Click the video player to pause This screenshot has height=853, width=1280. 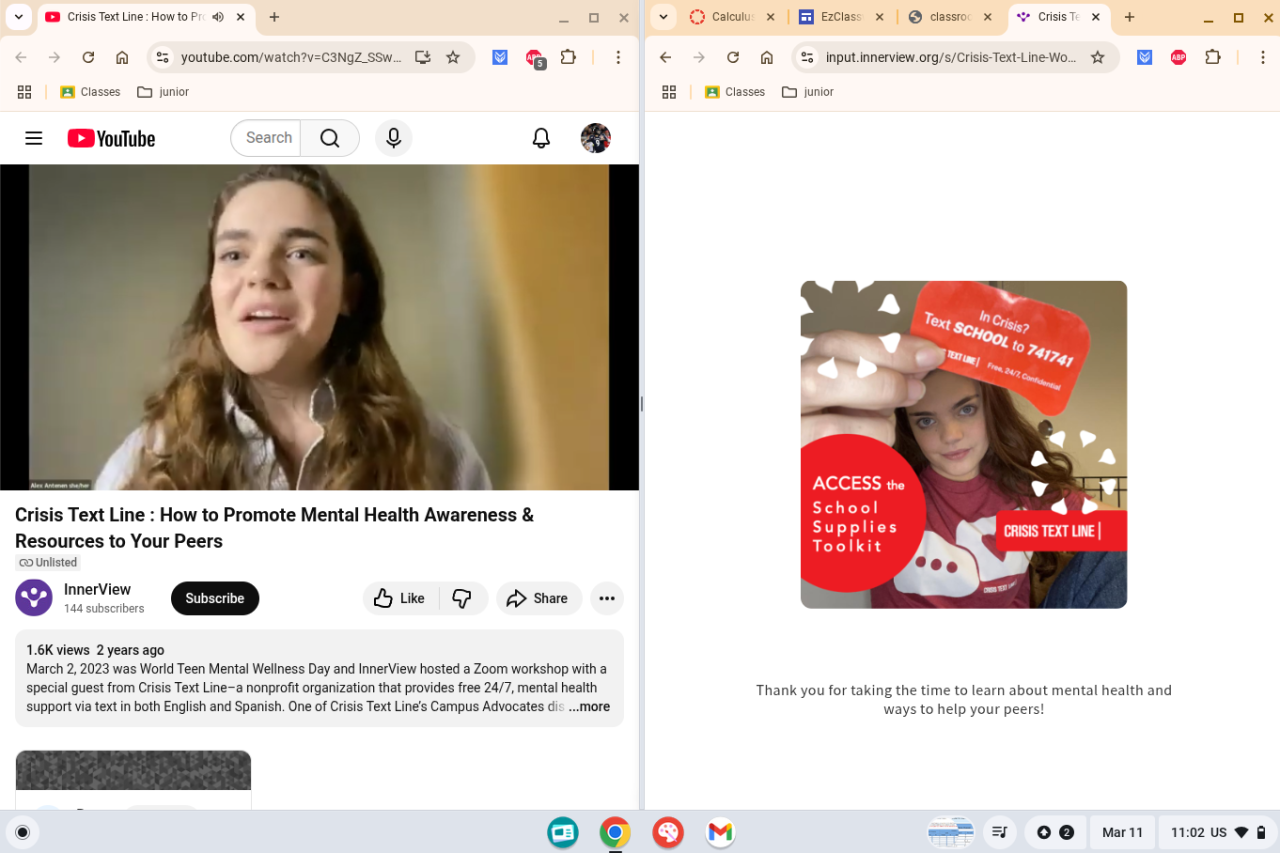[319, 327]
